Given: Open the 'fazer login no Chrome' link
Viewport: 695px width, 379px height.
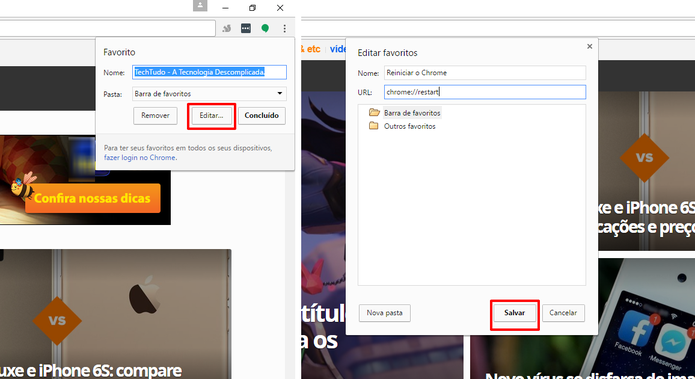Looking at the screenshot, I should pos(140,157).
